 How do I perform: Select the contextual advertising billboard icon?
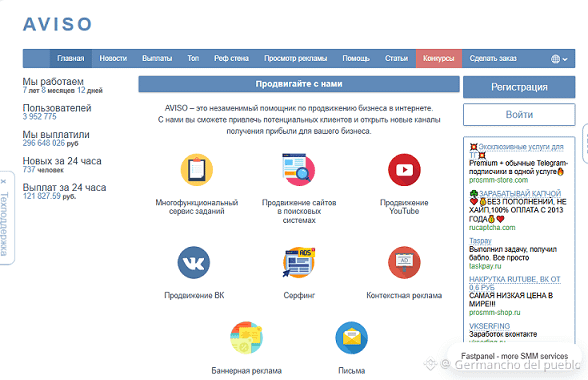[x=404, y=263]
